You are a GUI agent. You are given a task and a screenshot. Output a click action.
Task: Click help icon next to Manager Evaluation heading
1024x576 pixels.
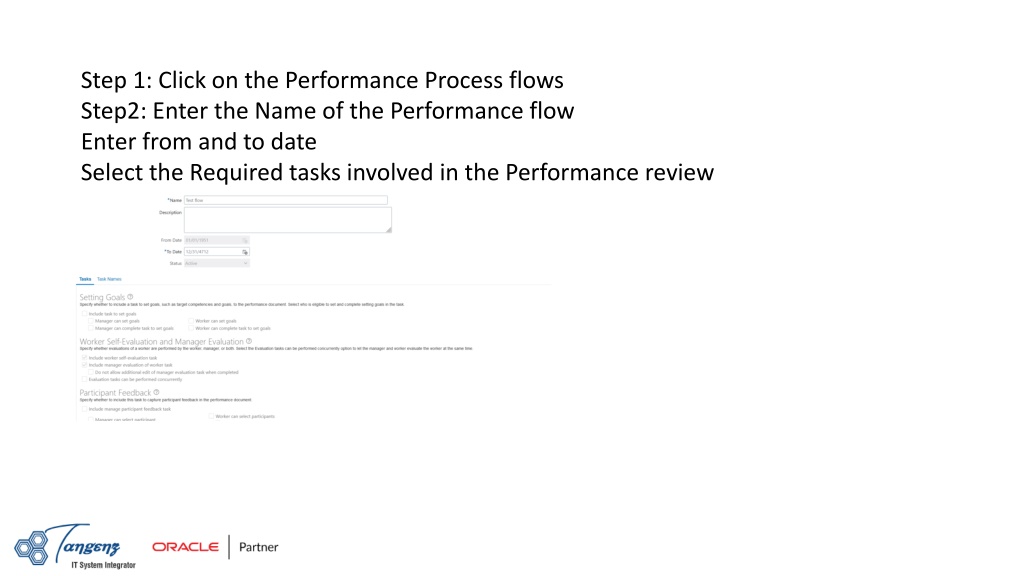tap(249, 341)
